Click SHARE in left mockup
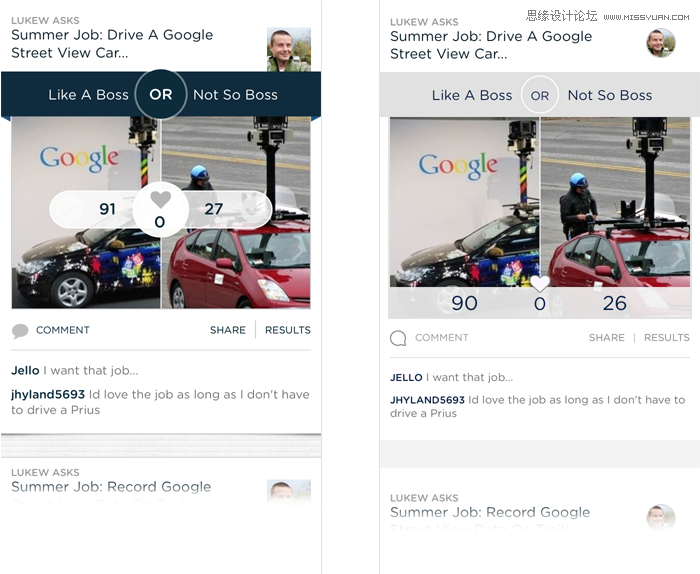The image size is (700, 574). [228, 330]
